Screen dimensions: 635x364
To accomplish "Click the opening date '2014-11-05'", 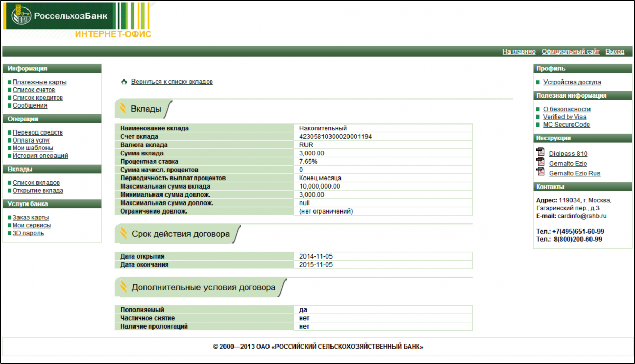I will pos(316,256).
